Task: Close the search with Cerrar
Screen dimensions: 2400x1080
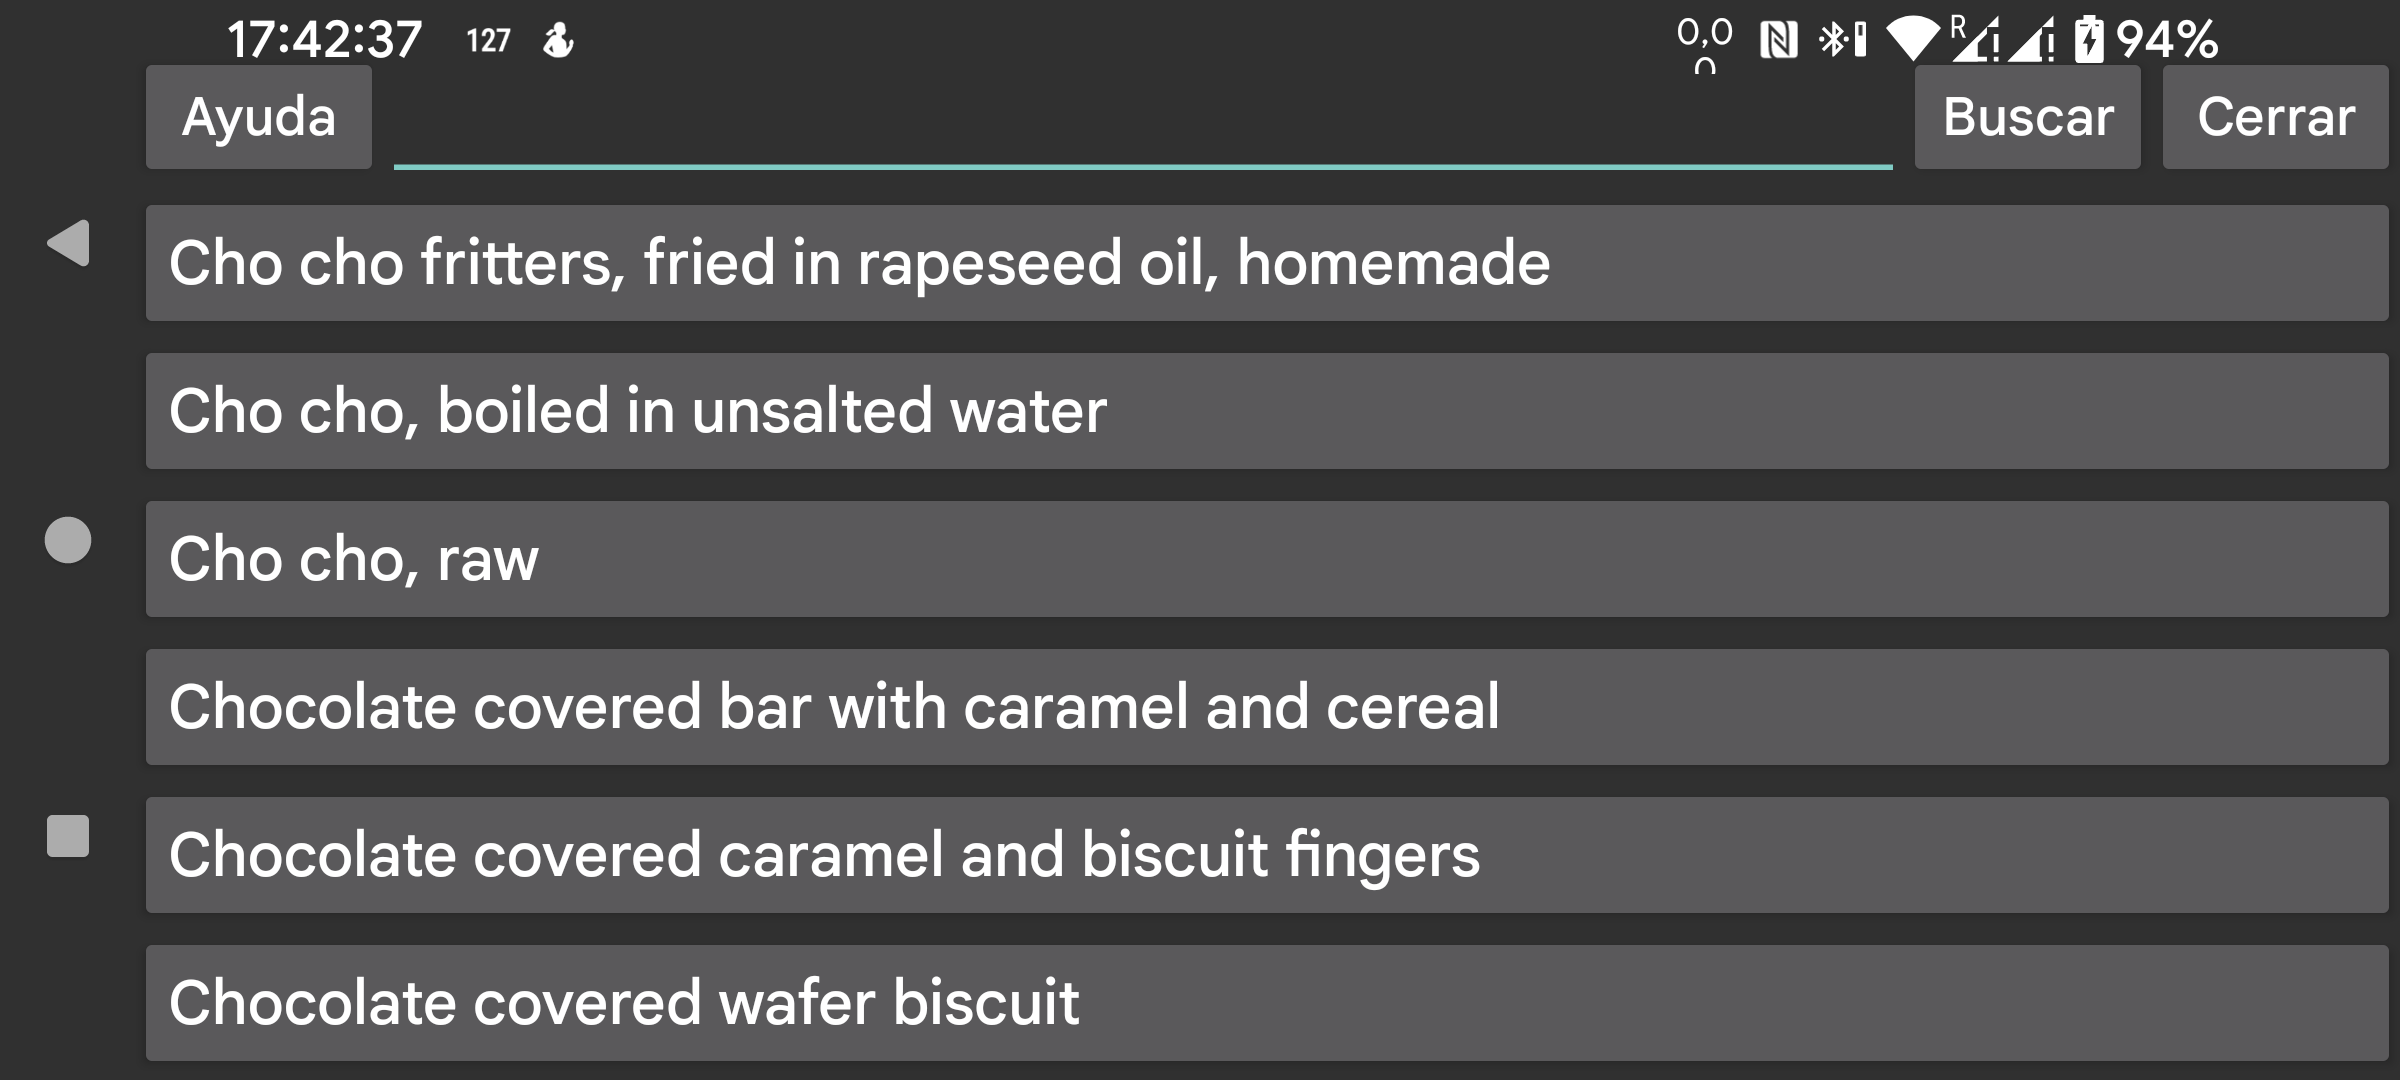Action: tap(2275, 117)
